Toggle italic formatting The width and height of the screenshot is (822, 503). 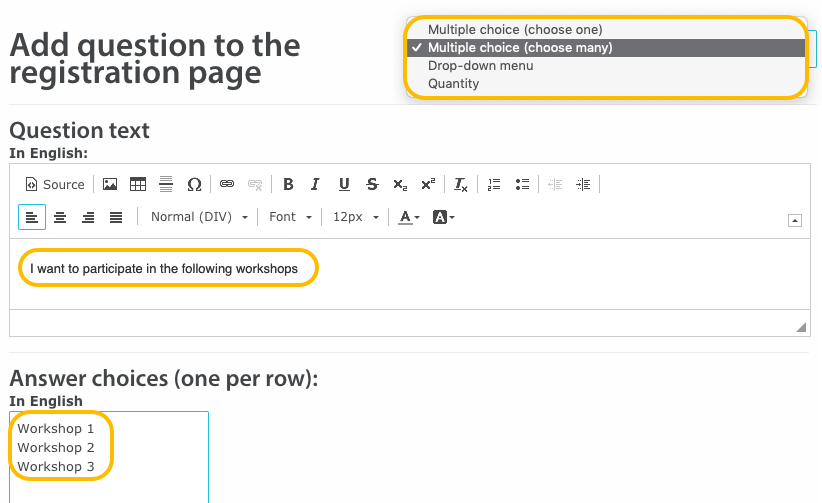point(315,184)
